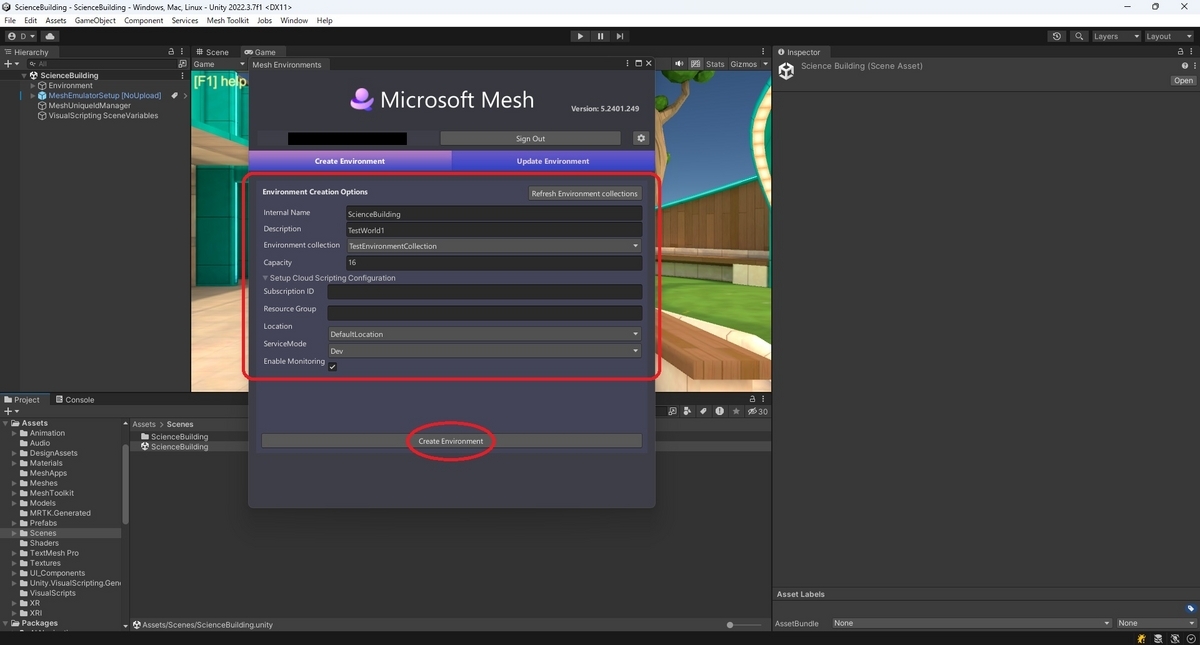Start Play mode with the Play button
The image size is (1200, 645).
pos(580,36)
